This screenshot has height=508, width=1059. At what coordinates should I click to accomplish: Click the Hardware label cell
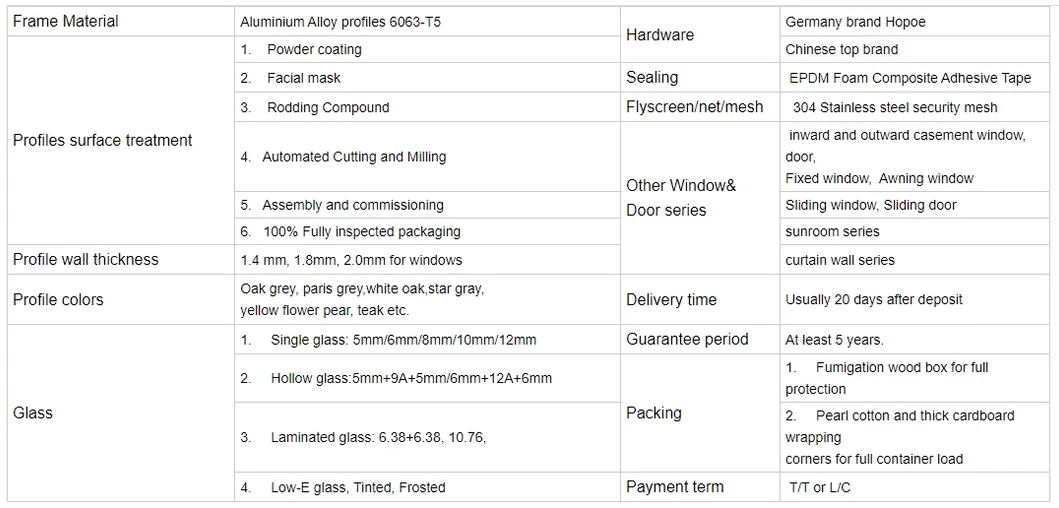click(x=660, y=35)
